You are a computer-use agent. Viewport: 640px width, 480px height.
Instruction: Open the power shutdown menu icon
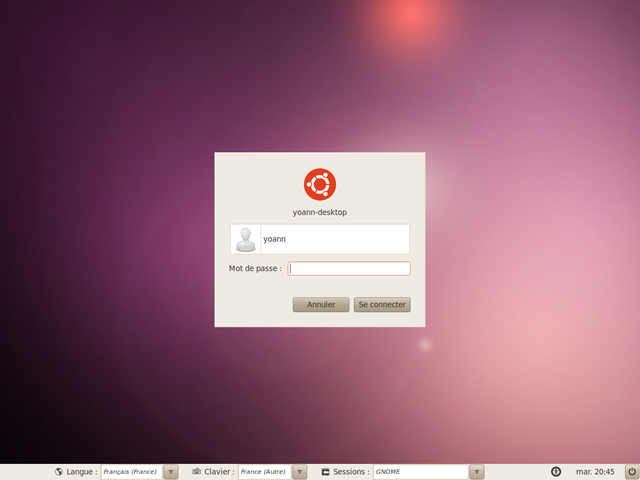coord(632,472)
